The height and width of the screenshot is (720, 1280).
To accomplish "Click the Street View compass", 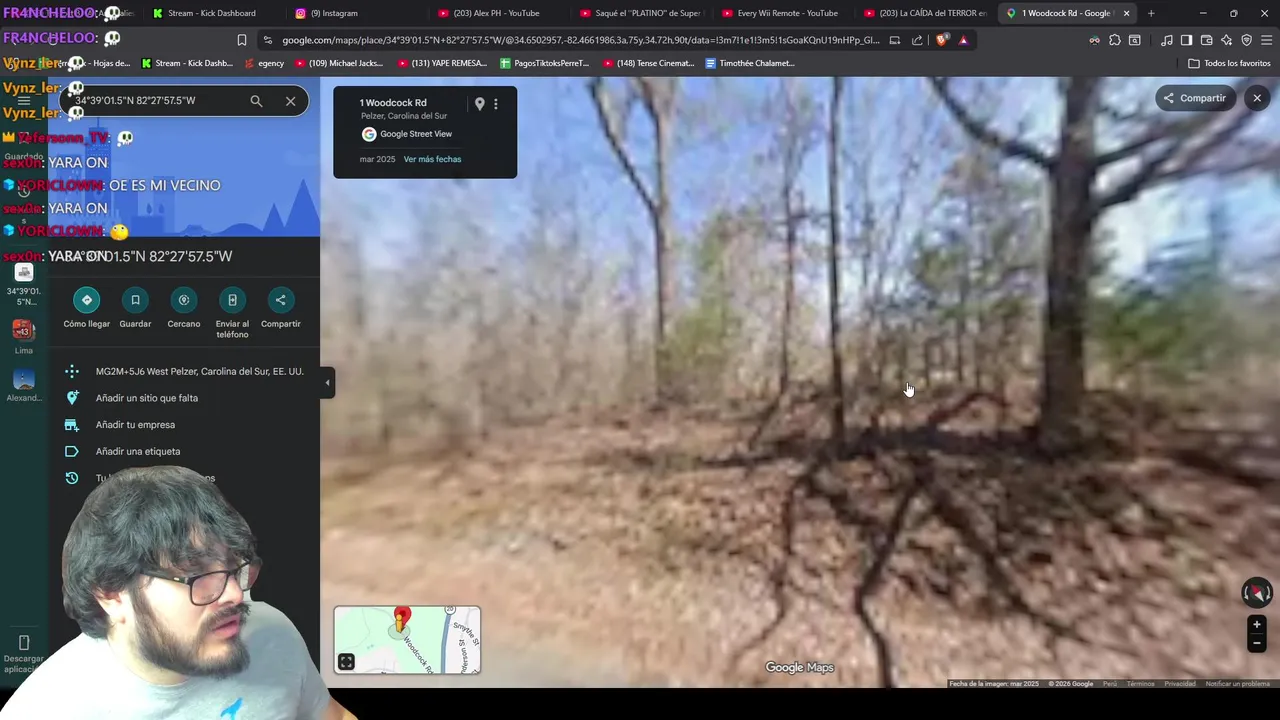I will 1257,593.
